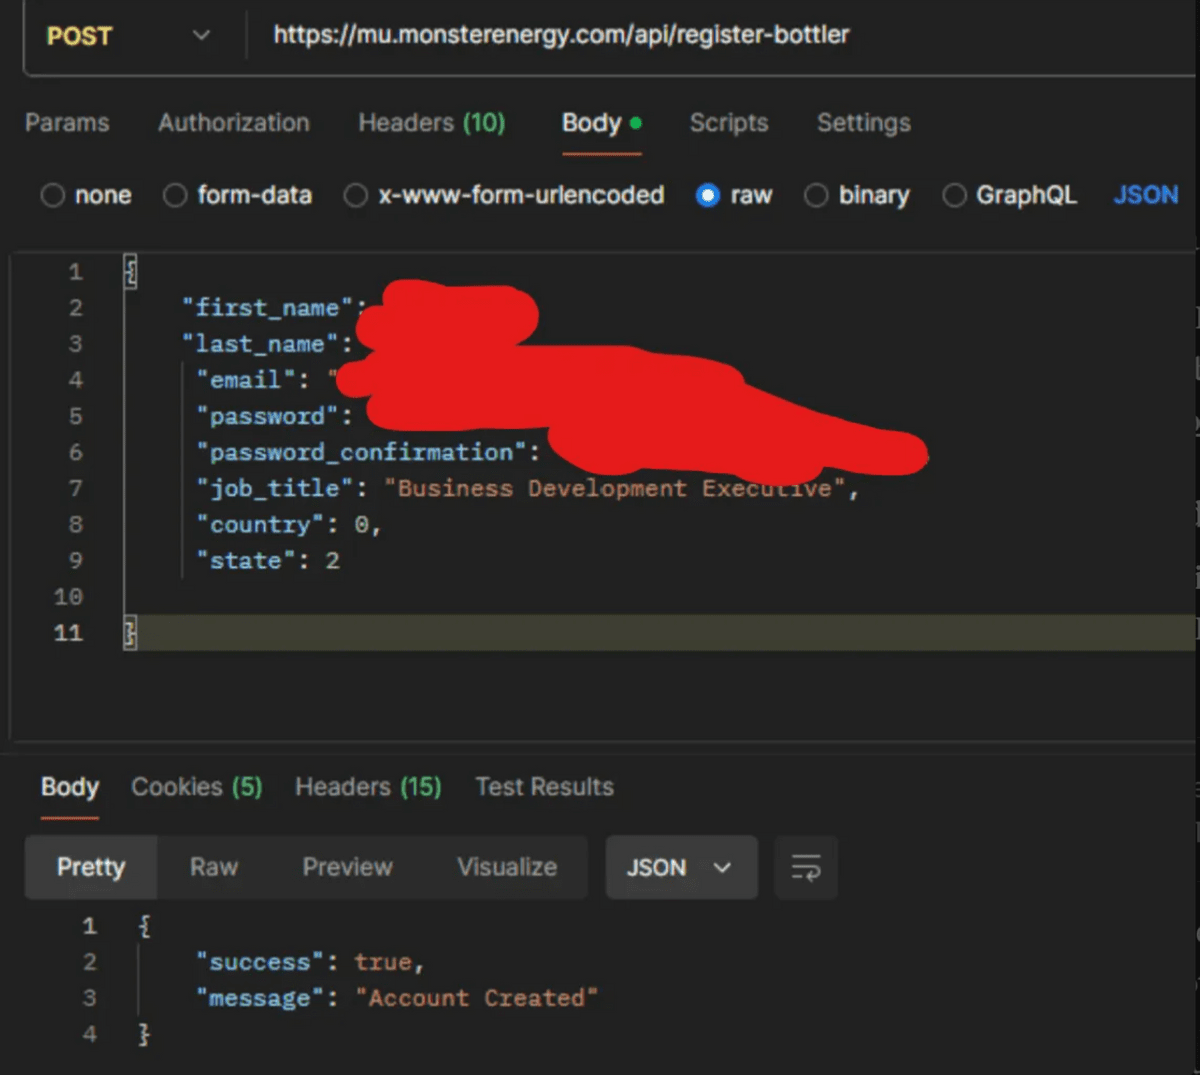This screenshot has width=1200, height=1075.
Task: Open the Authorization tab
Action: tap(234, 123)
